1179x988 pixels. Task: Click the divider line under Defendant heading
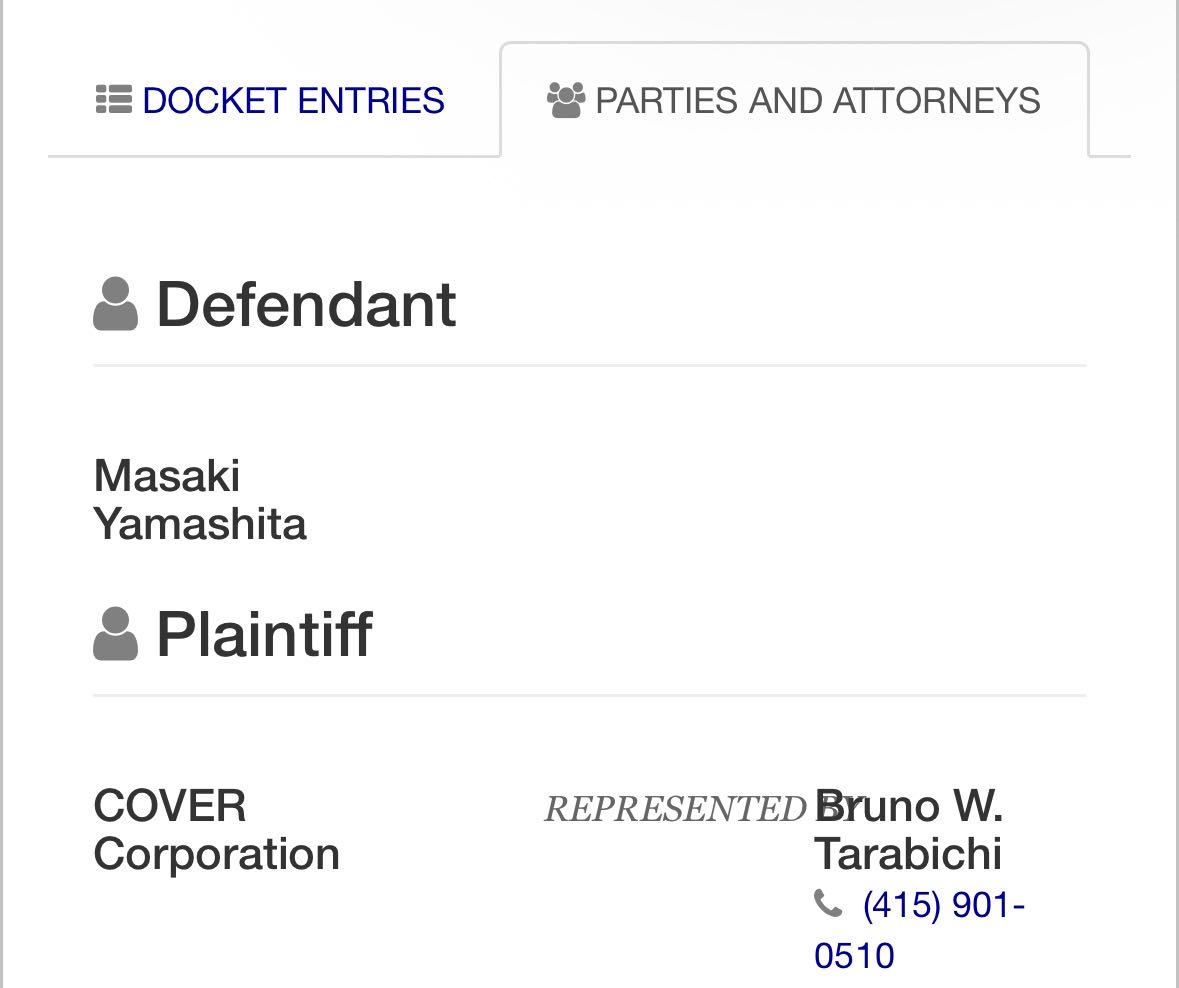[589, 366]
